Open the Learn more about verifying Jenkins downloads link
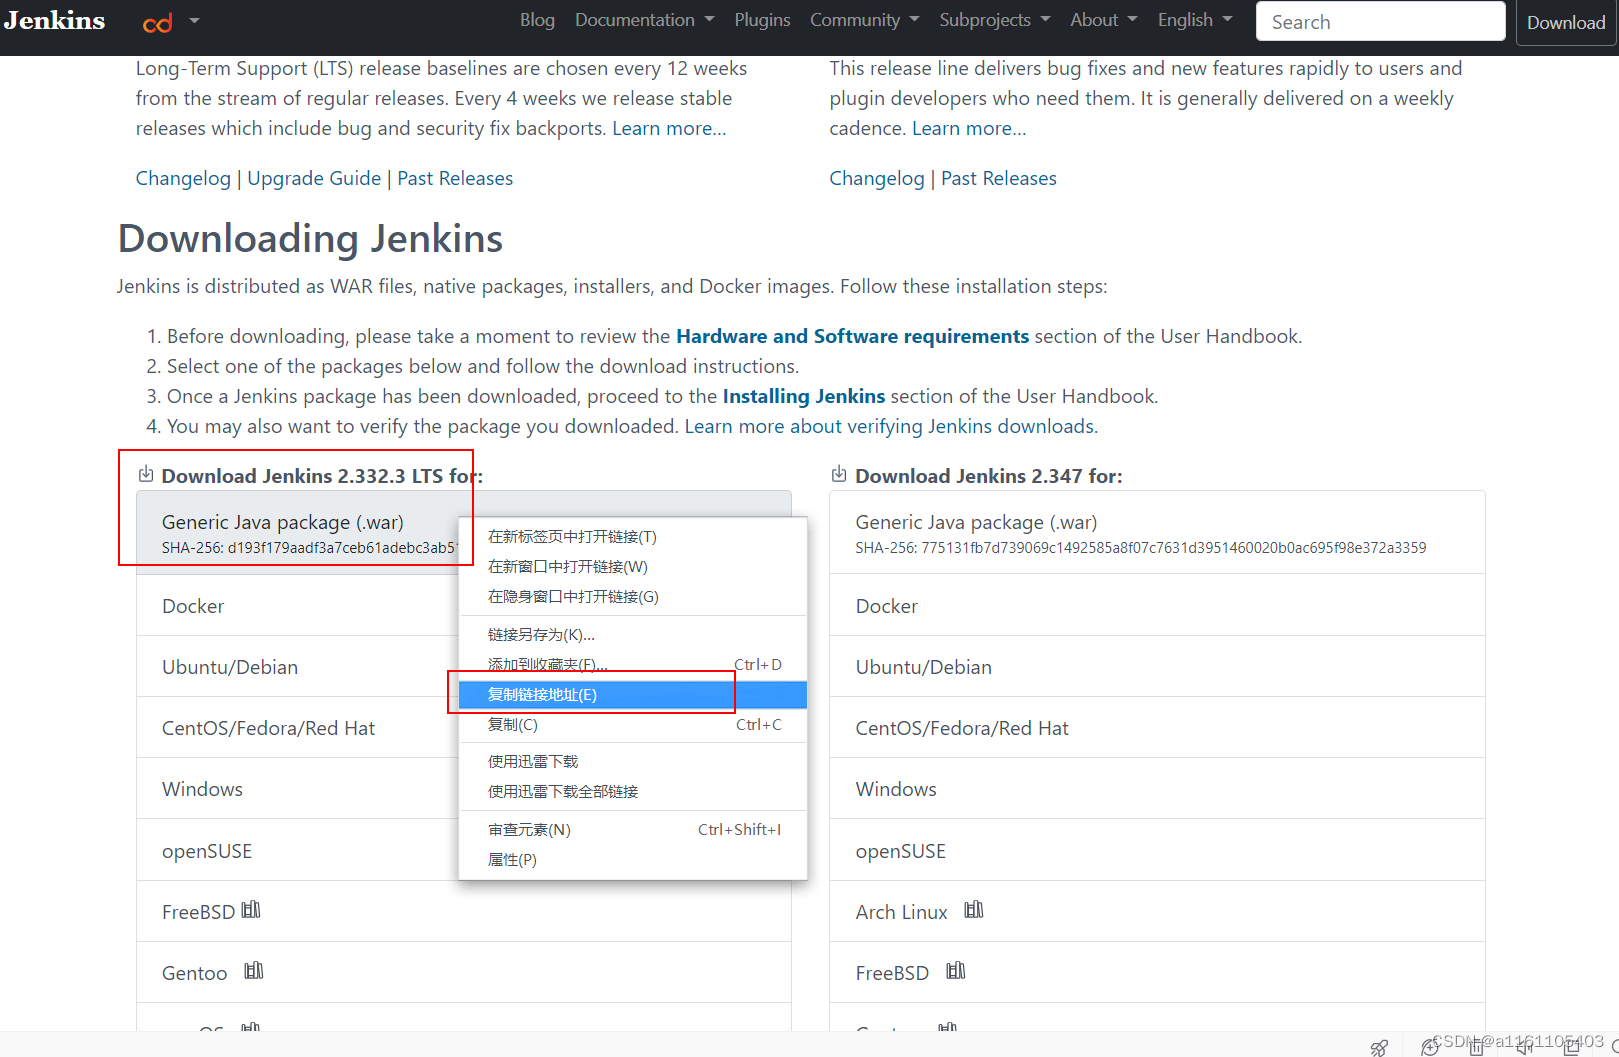 point(891,426)
